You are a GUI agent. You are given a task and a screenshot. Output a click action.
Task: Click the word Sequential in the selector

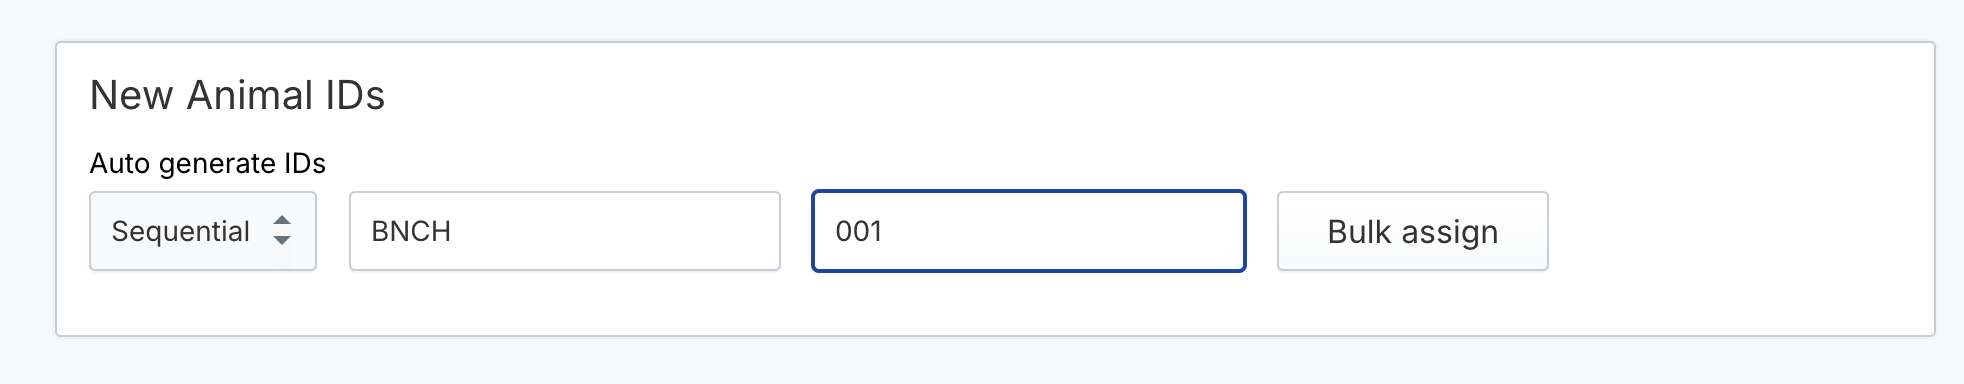click(x=180, y=232)
